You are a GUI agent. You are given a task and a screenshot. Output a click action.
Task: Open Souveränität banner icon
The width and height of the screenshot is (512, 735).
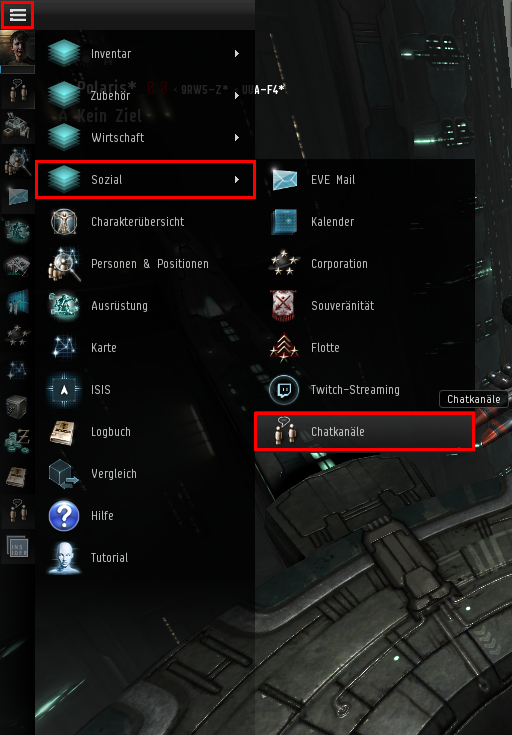[x=284, y=306]
